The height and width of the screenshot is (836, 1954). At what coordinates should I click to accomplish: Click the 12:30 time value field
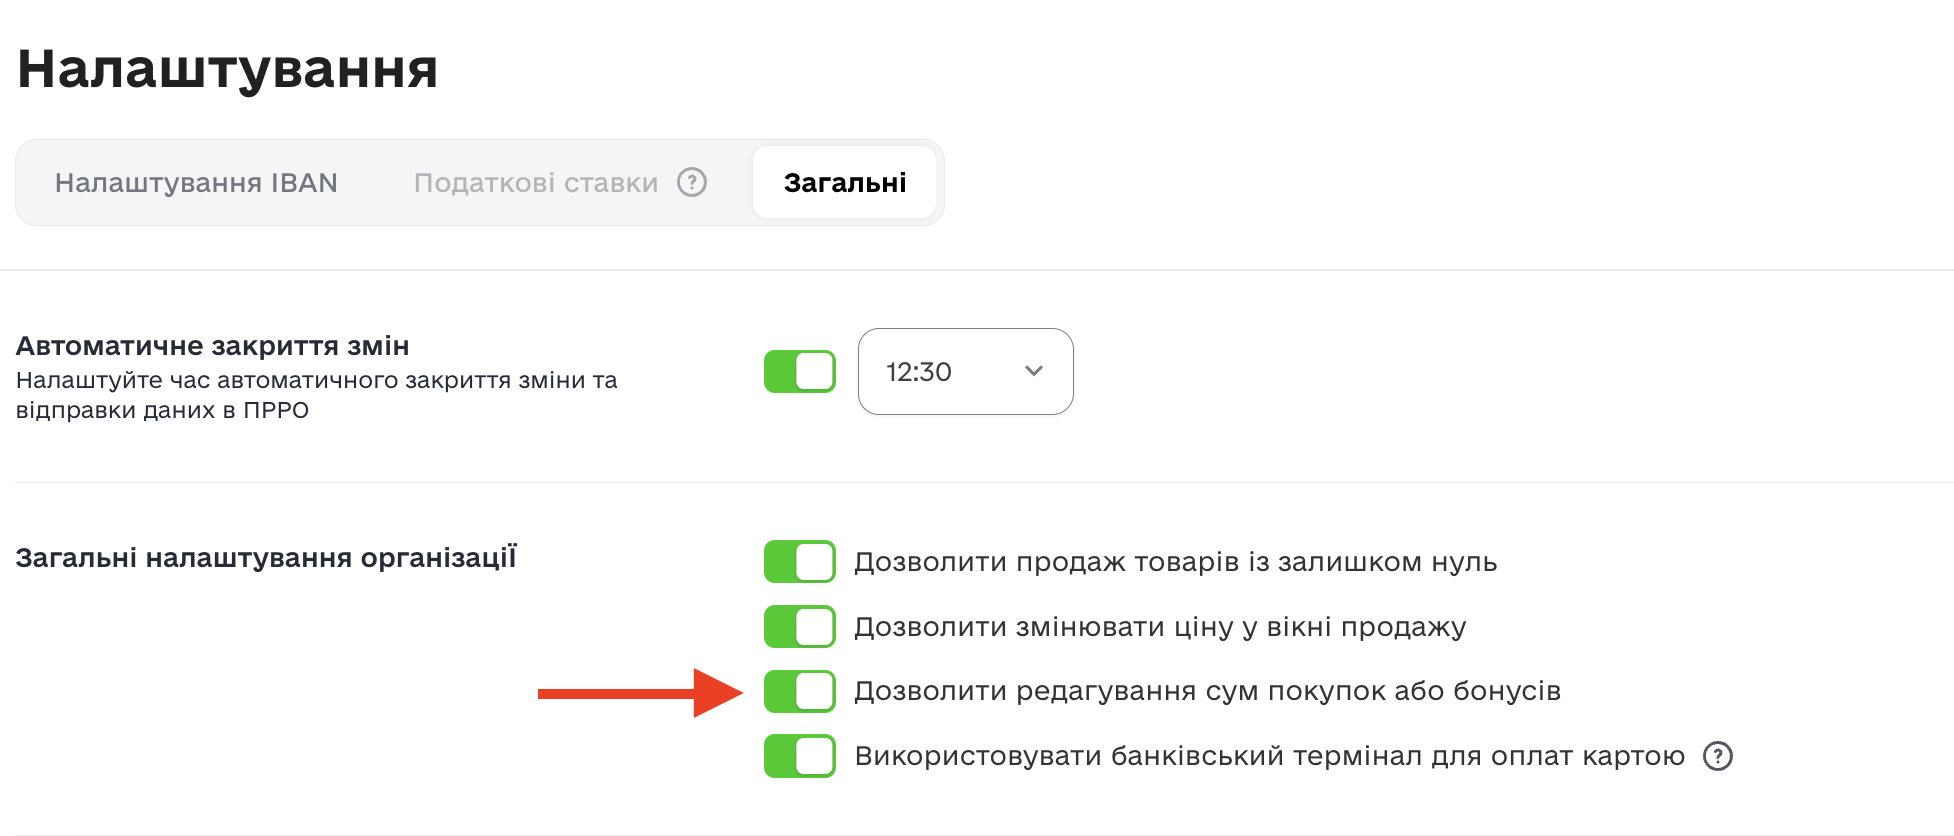click(919, 372)
